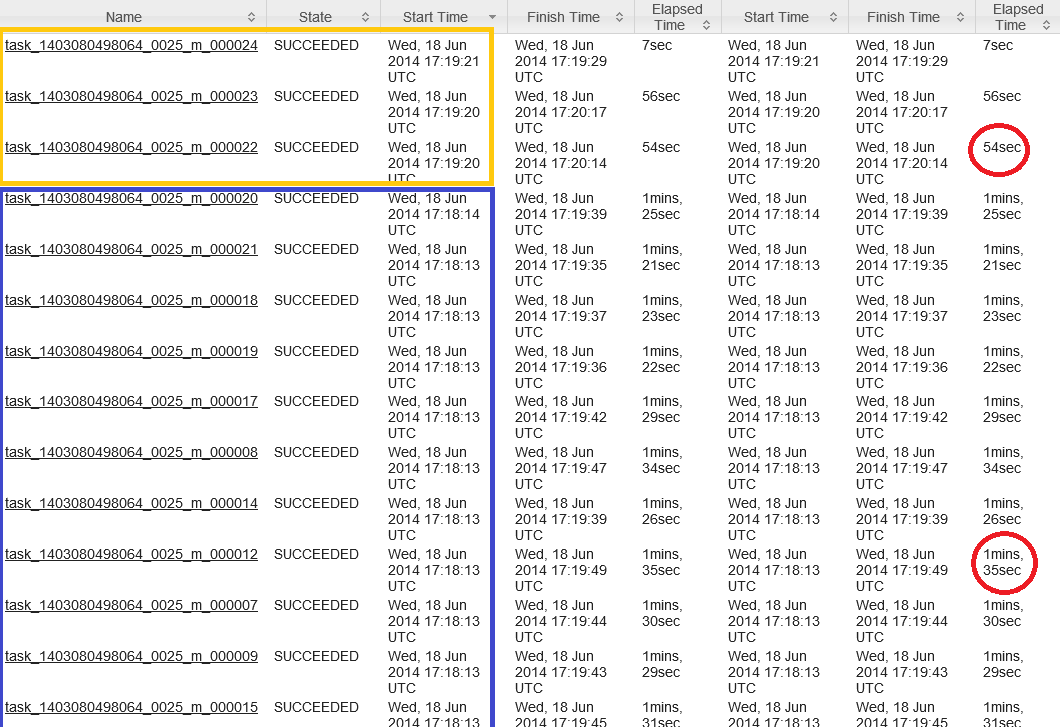Image resolution: width=1060 pixels, height=727 pixels.
Task: Open task ending in m_000022
Action: [131, 147]
